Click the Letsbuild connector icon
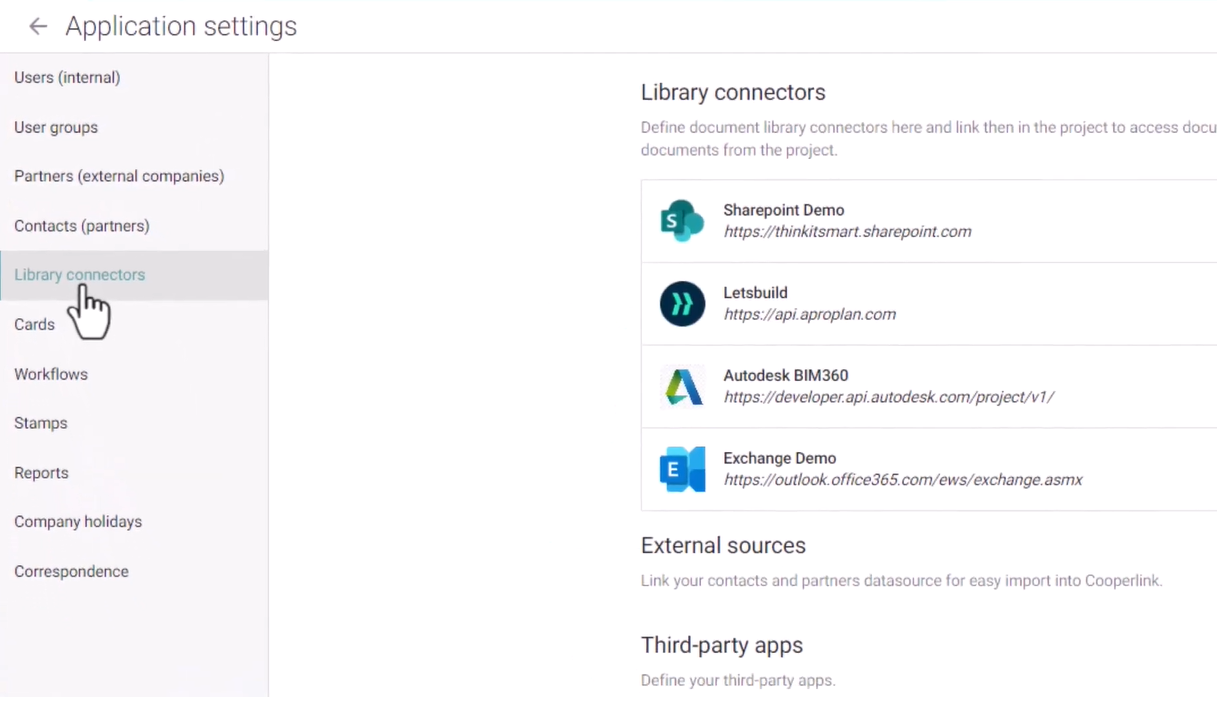 [682, 304]
